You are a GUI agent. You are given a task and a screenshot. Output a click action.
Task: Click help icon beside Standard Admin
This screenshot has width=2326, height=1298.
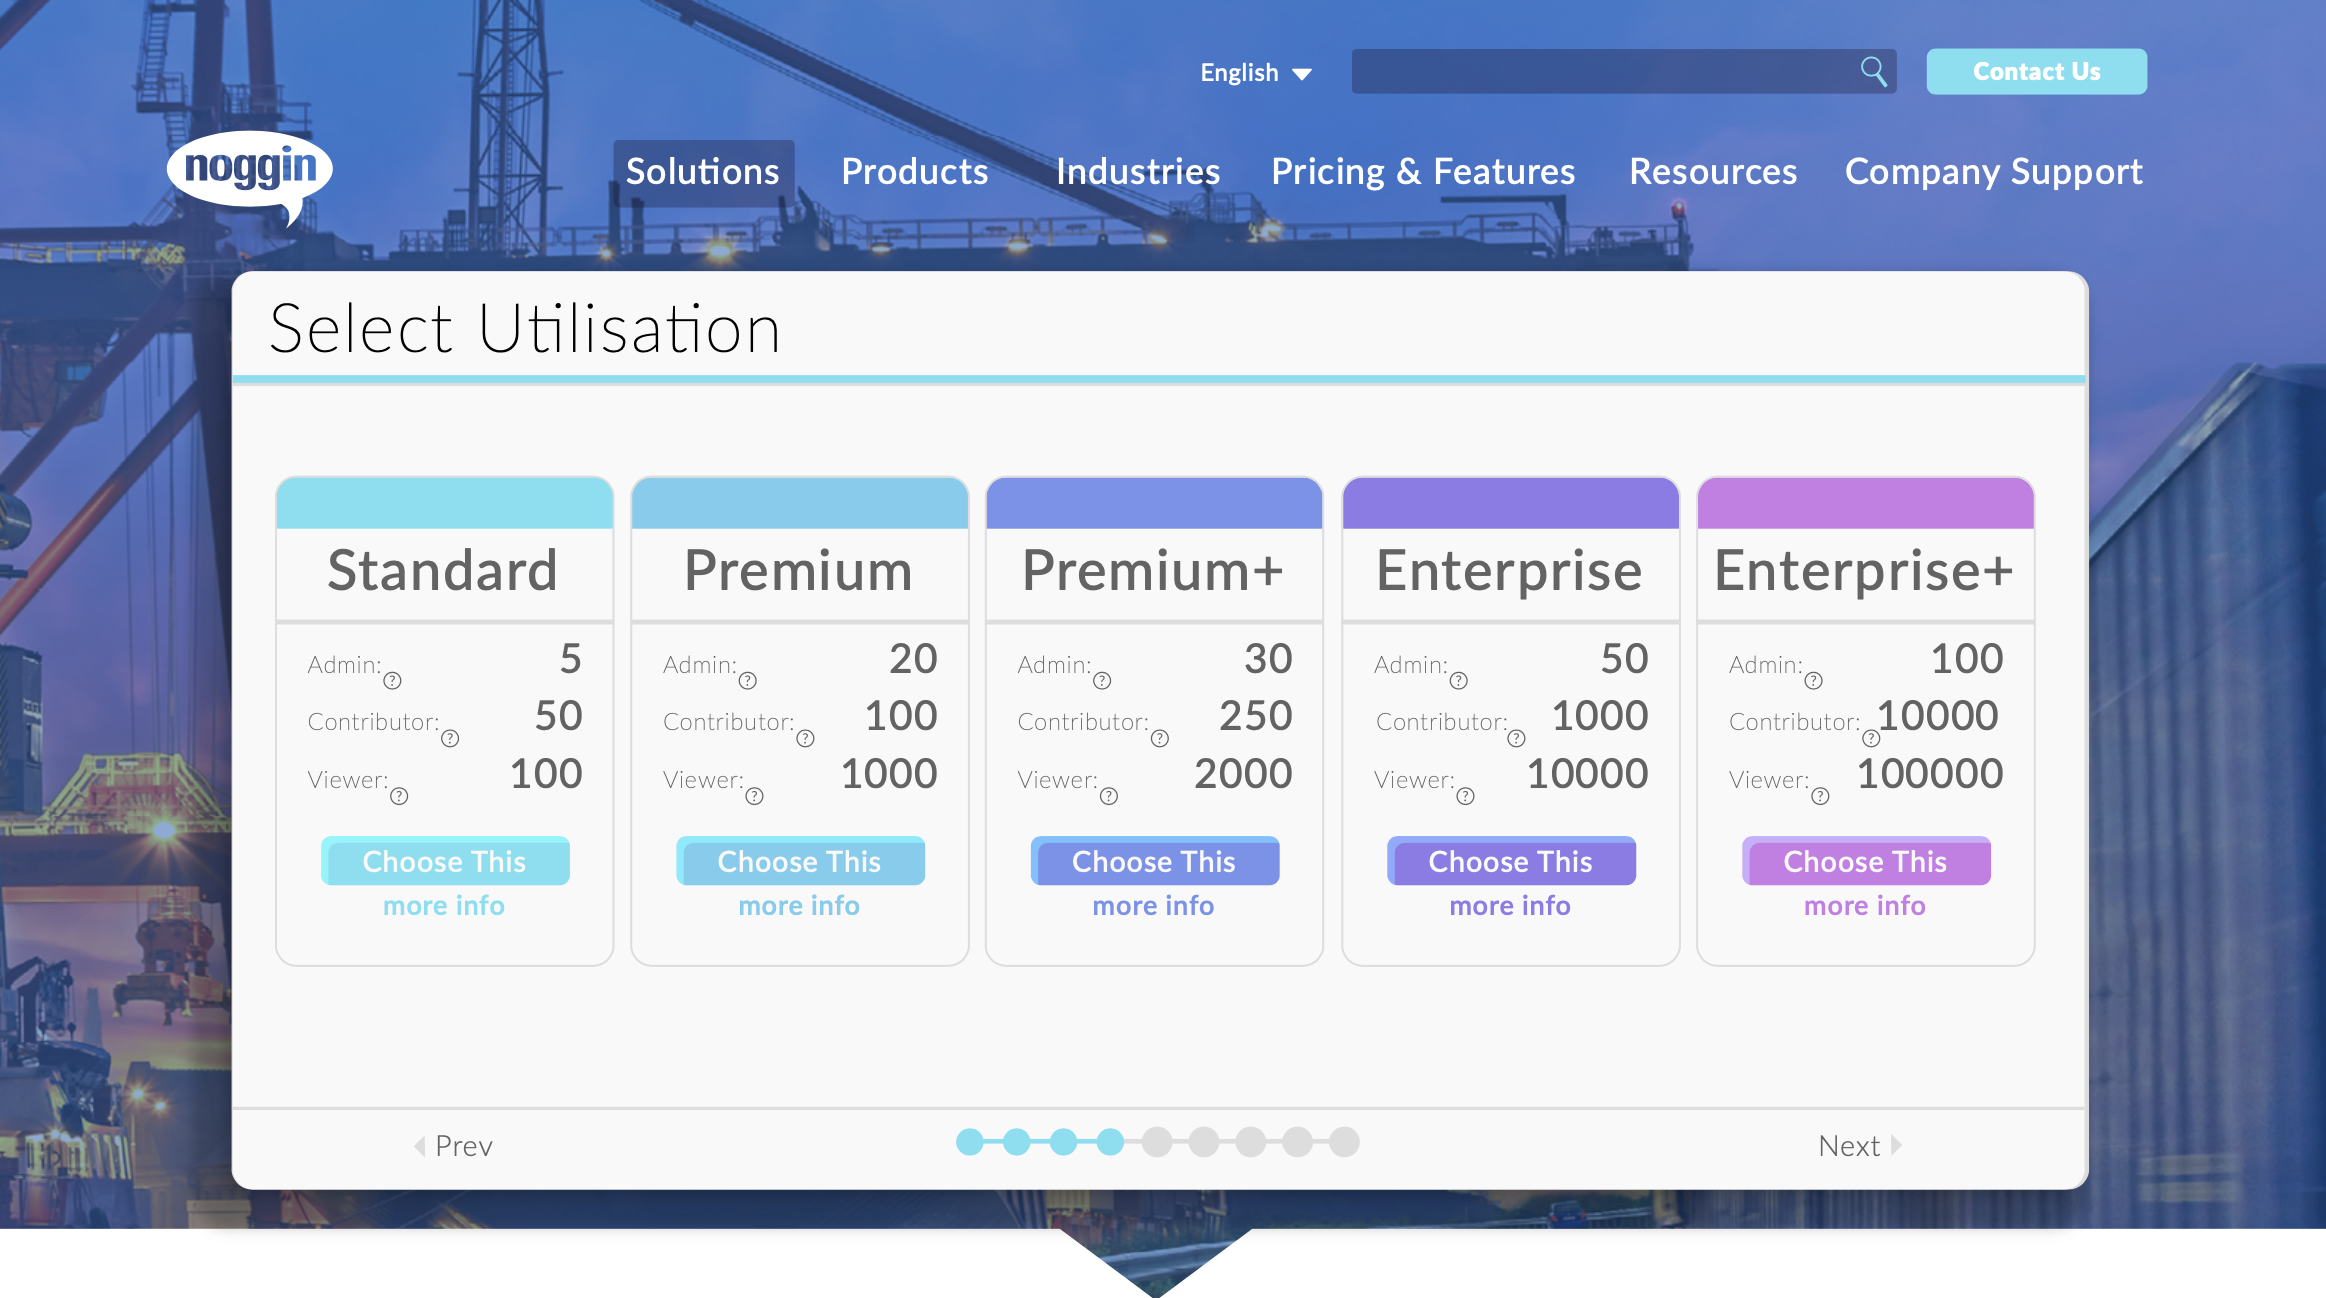[x=393, y=681]
